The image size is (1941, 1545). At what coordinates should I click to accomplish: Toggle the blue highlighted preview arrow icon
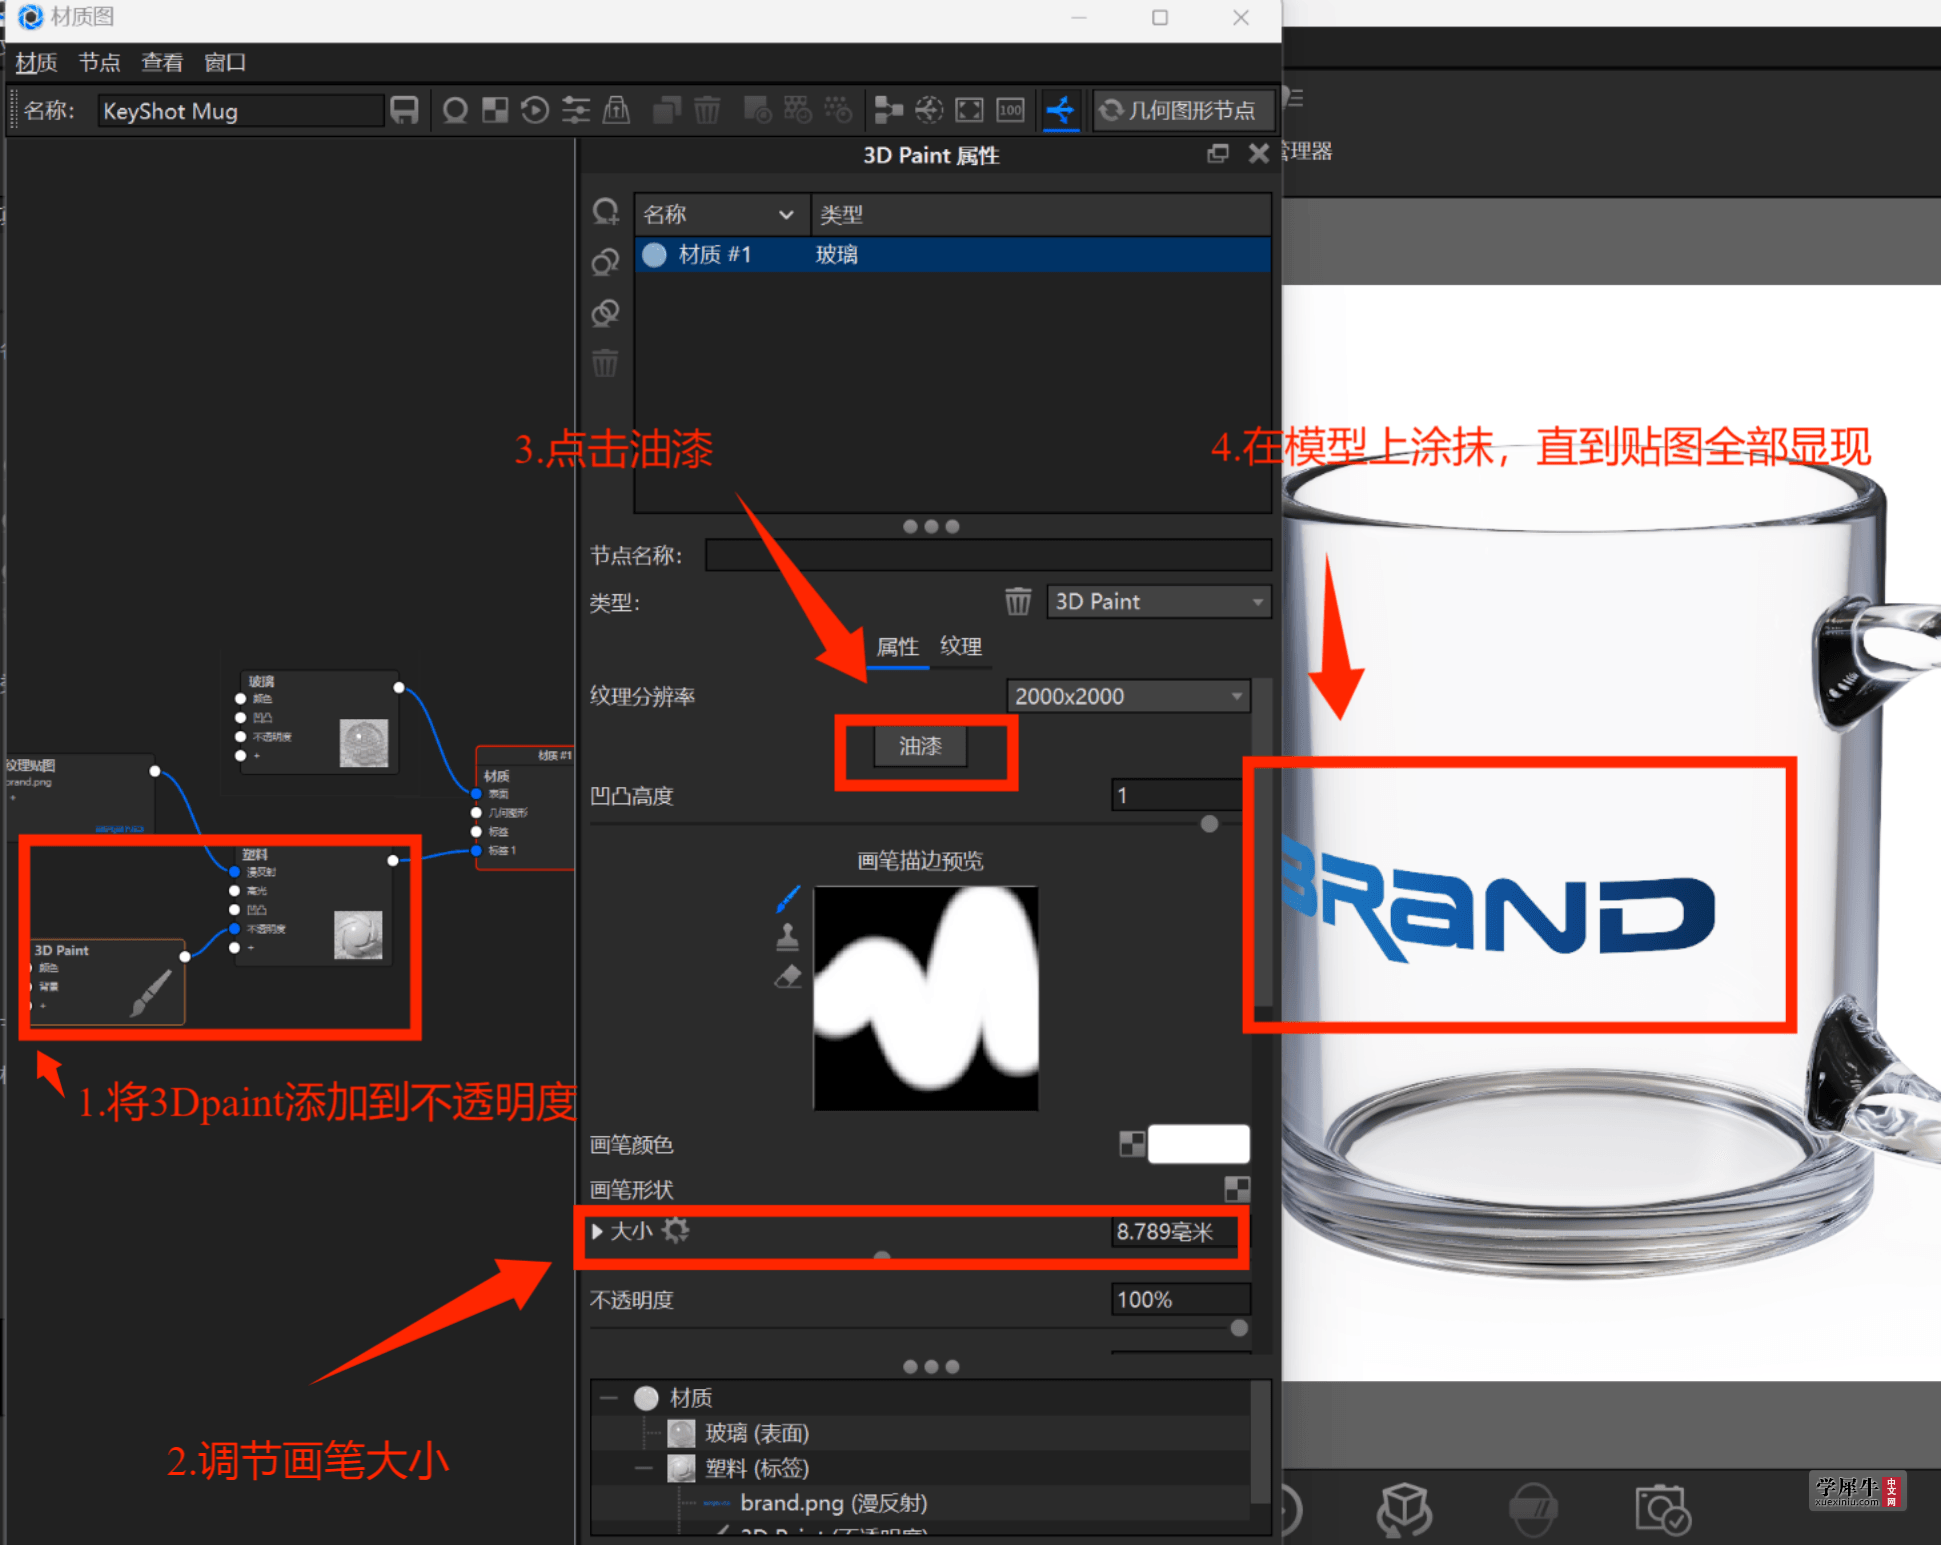(1060, 110)
